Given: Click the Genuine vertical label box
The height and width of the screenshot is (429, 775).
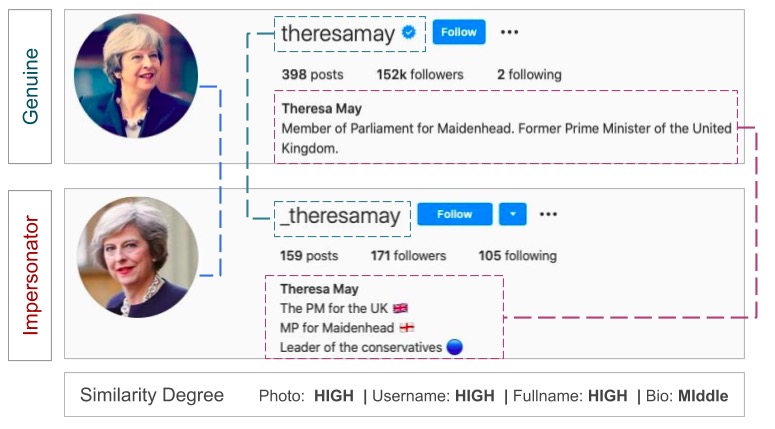Looking at the screenshot, I should pos(30,86).
